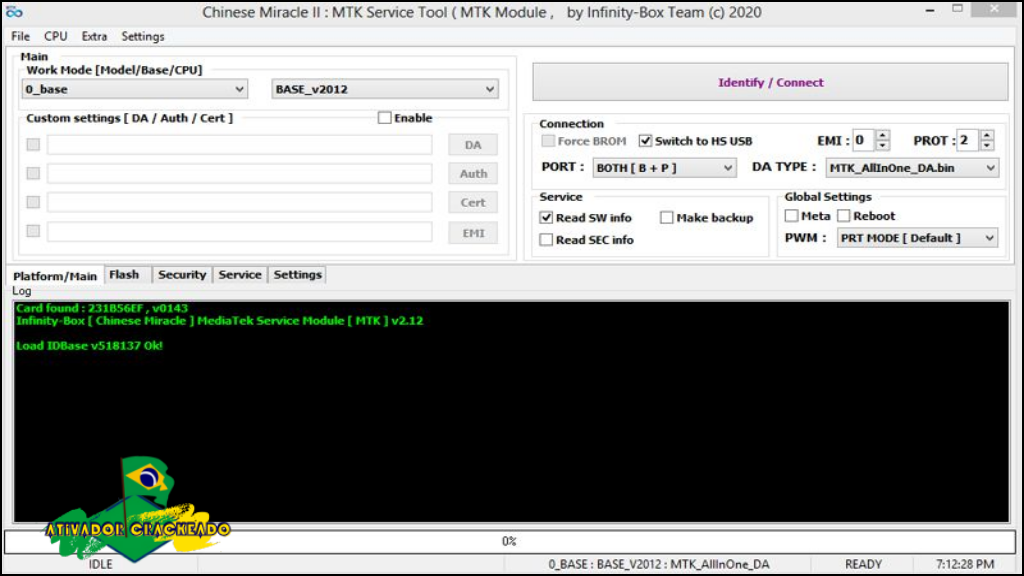Maximize the Chinese Miracle II window
Screen dimensions: 1024x576
point(957,9)
